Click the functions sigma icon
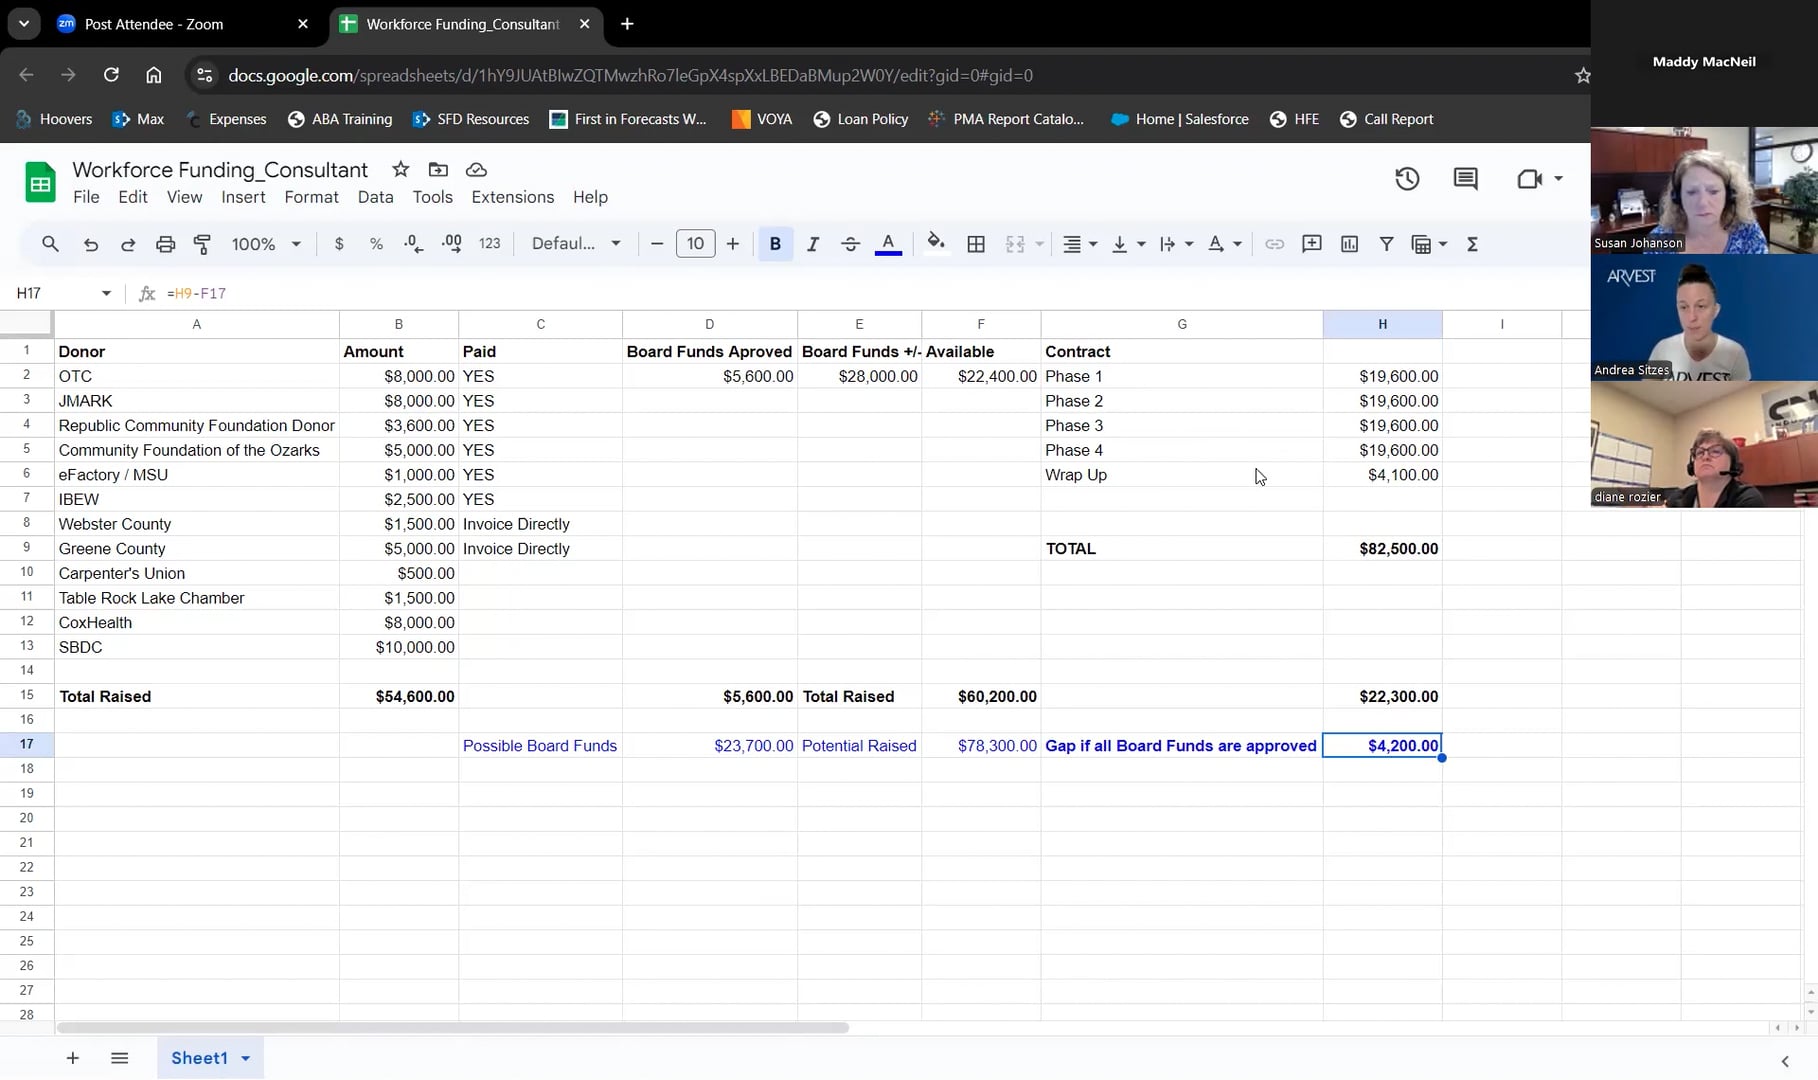1818x1080 pixels. click(1472, 244)
